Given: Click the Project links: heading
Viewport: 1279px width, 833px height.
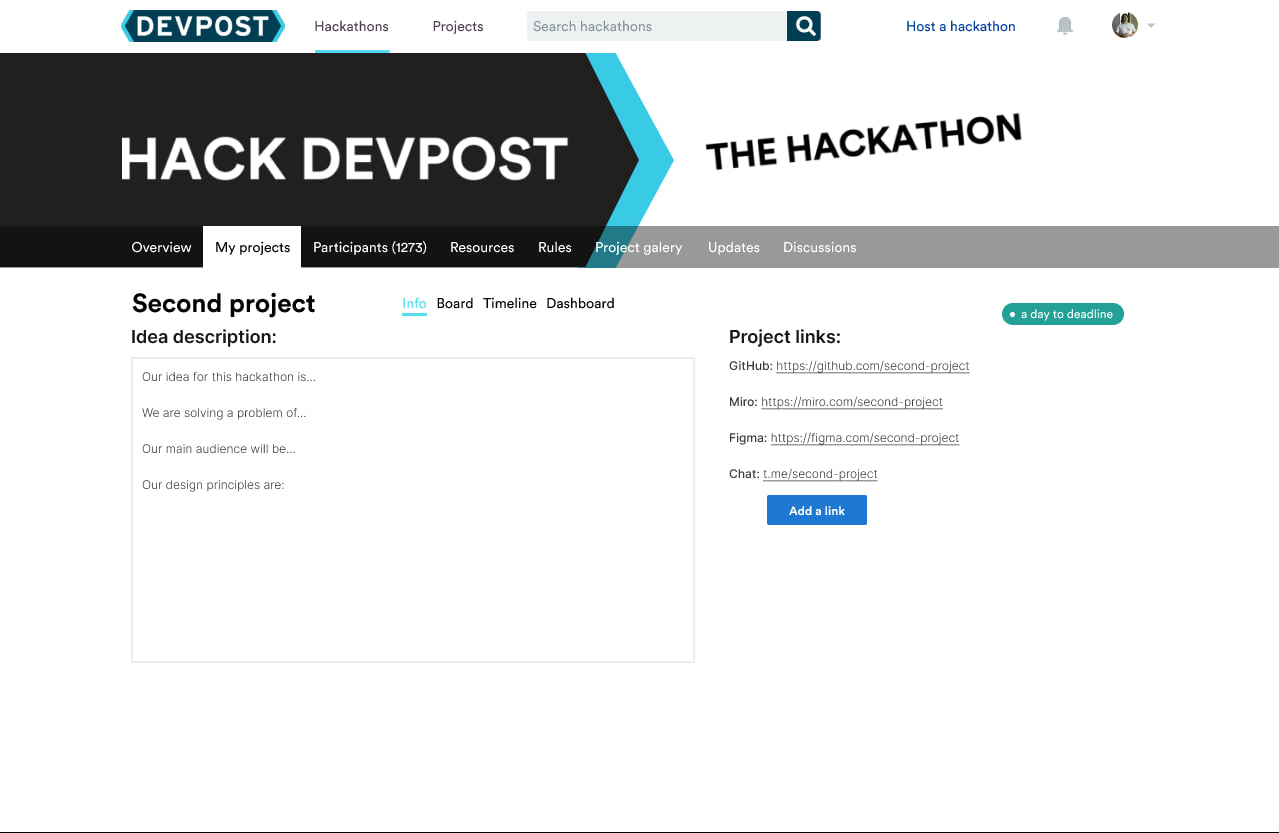Looking at the screenshot, I should click(785, 337).
